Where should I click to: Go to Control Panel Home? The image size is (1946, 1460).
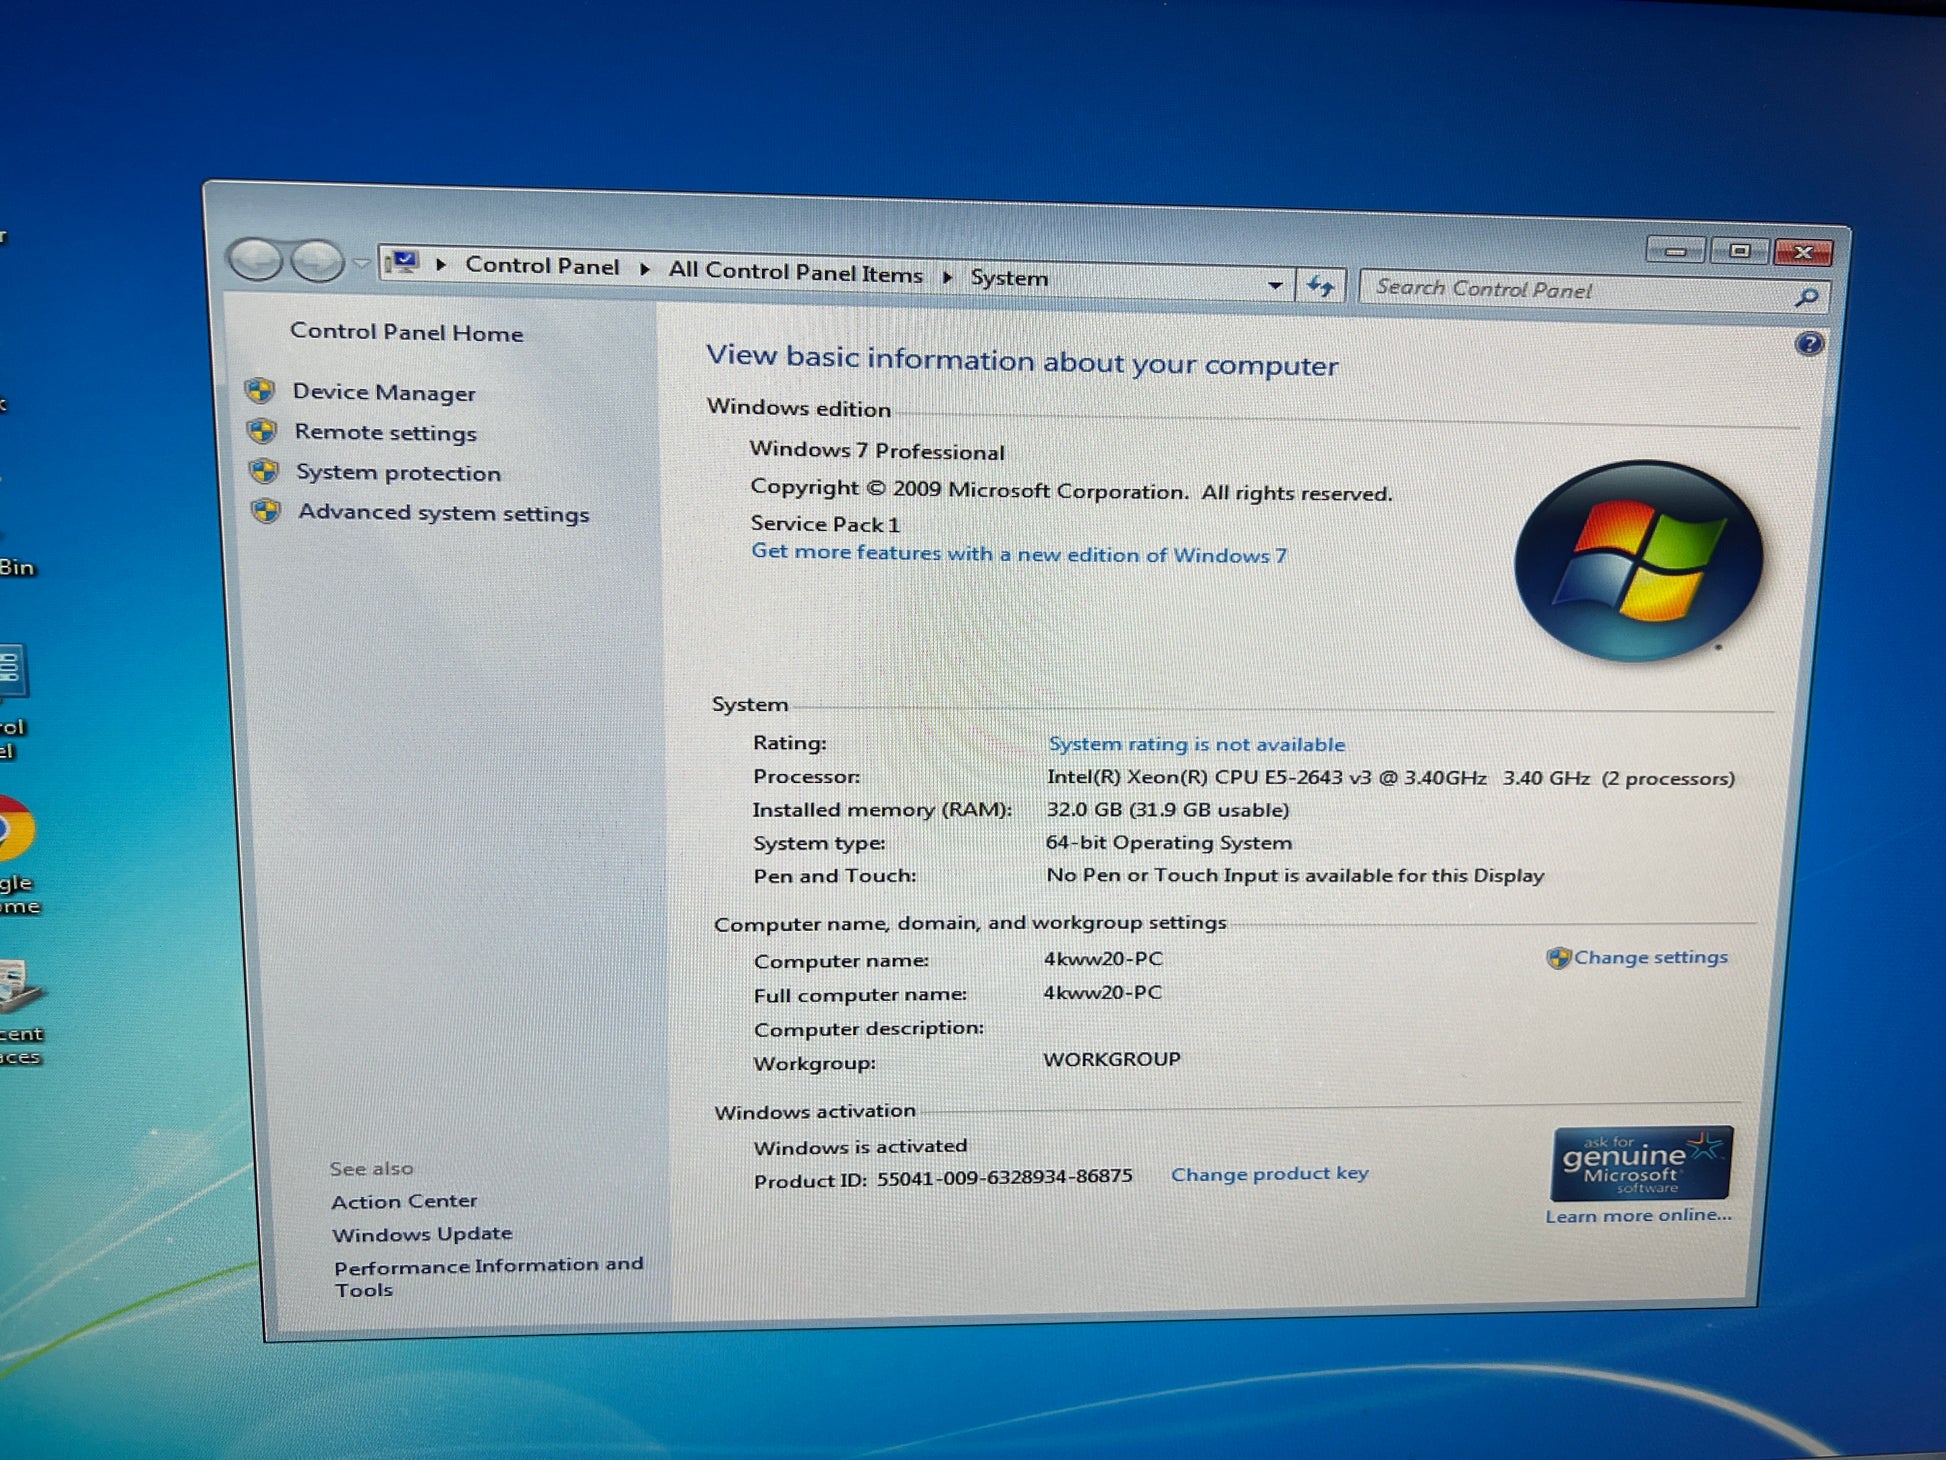tap(406, 333)
